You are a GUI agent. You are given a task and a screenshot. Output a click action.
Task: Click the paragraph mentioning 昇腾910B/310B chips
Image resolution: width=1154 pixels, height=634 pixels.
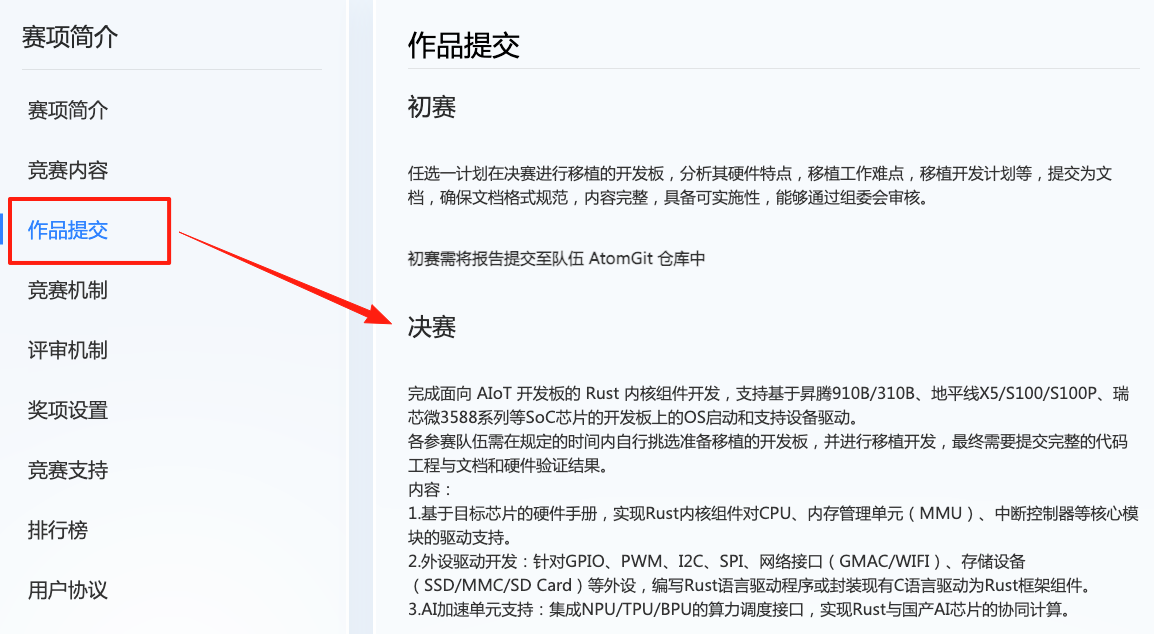pyautogui.click(x=768, y=404)
